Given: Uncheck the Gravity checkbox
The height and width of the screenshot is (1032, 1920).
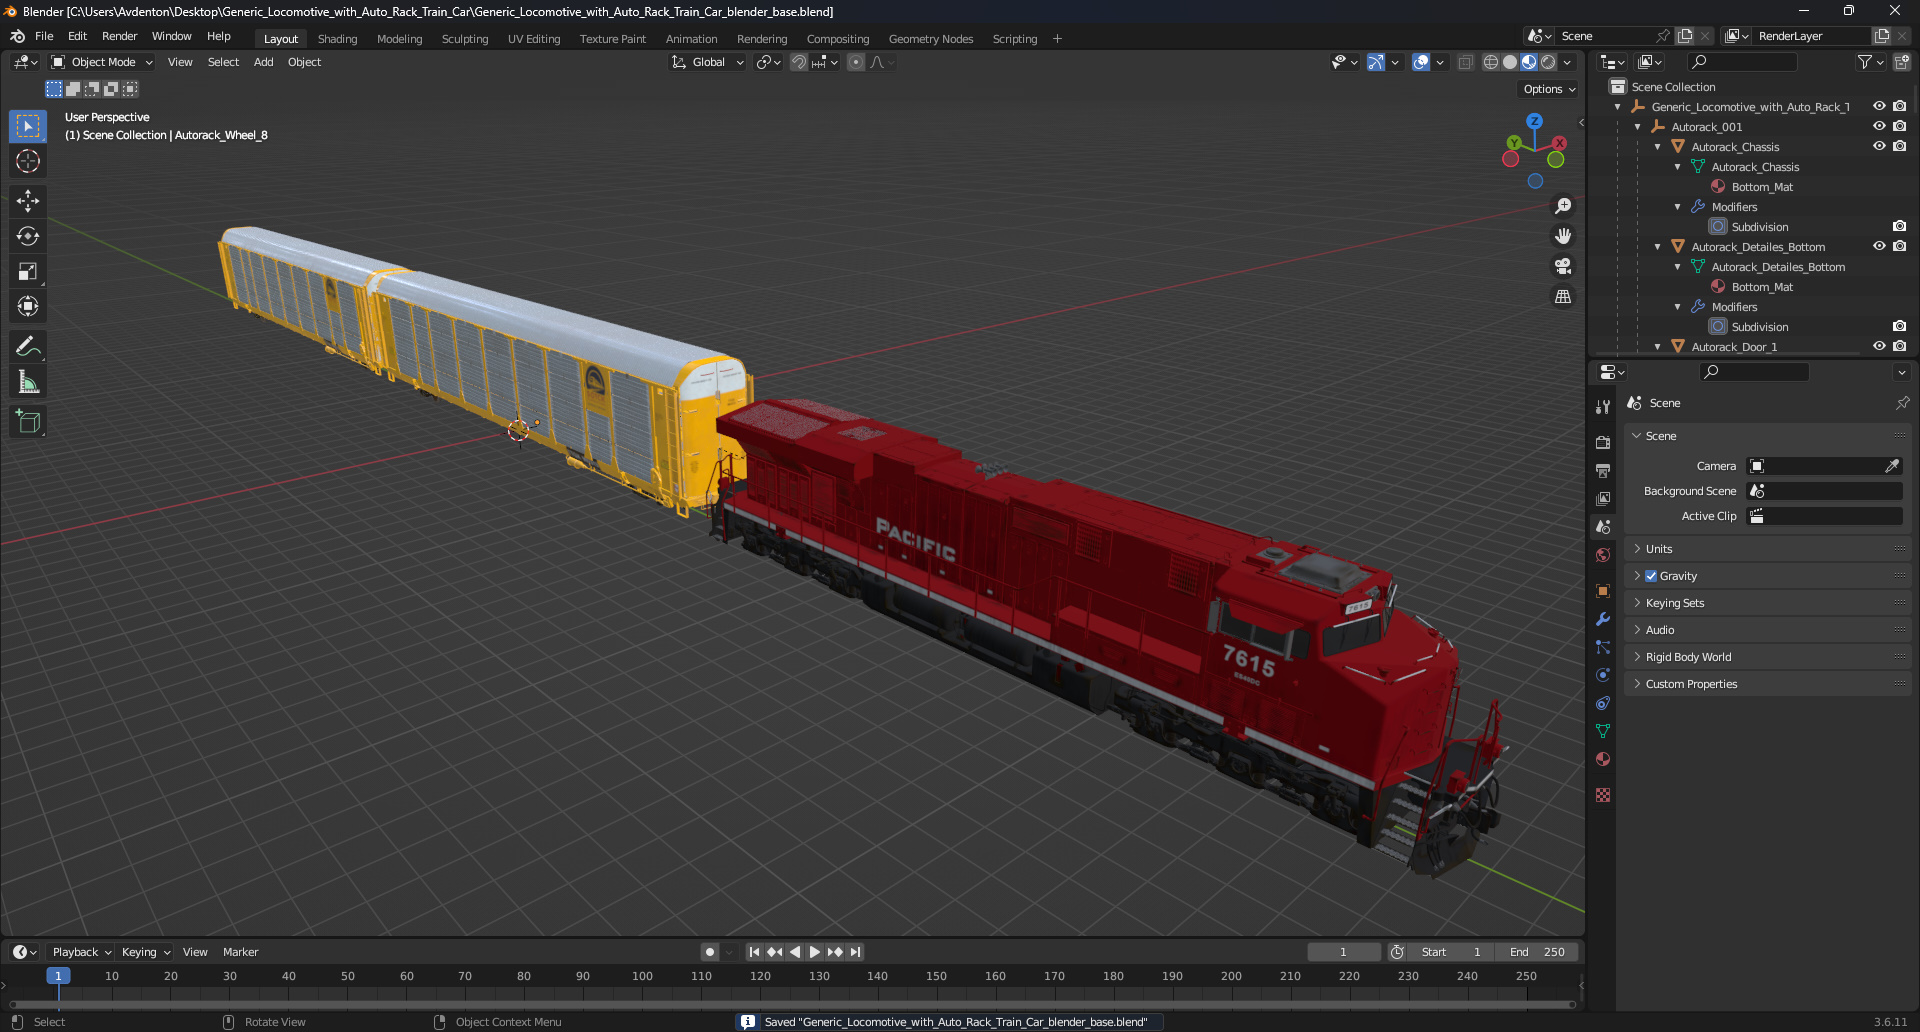Looking at the screenshot, I should (x=1651, y=576).
